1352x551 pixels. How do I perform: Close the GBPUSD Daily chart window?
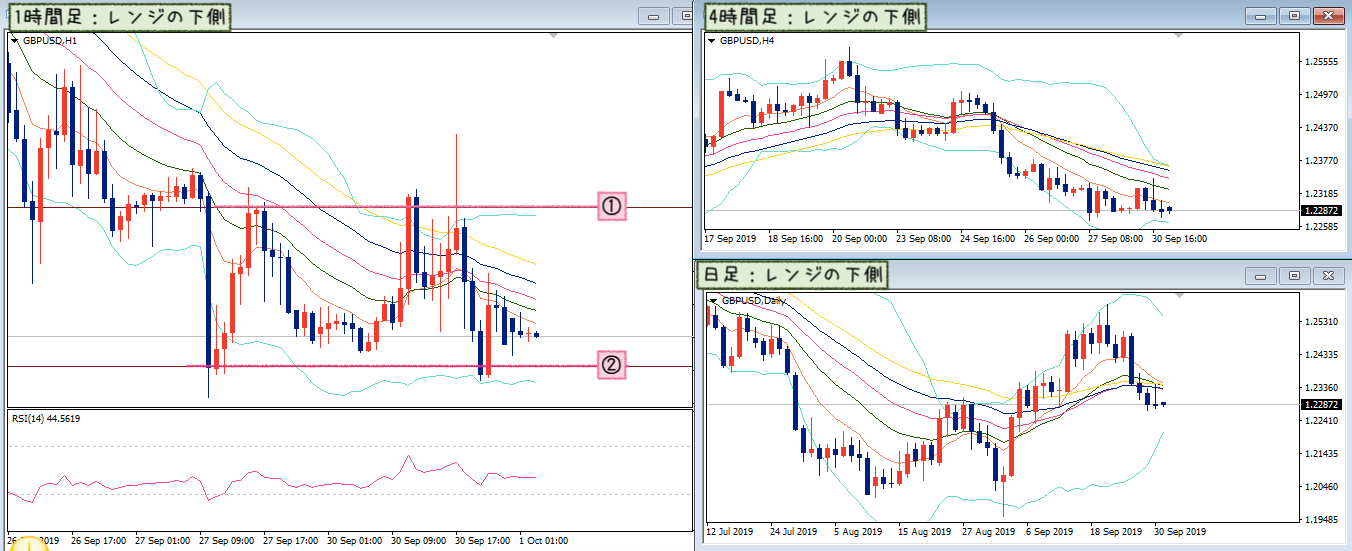(1327, 275)
